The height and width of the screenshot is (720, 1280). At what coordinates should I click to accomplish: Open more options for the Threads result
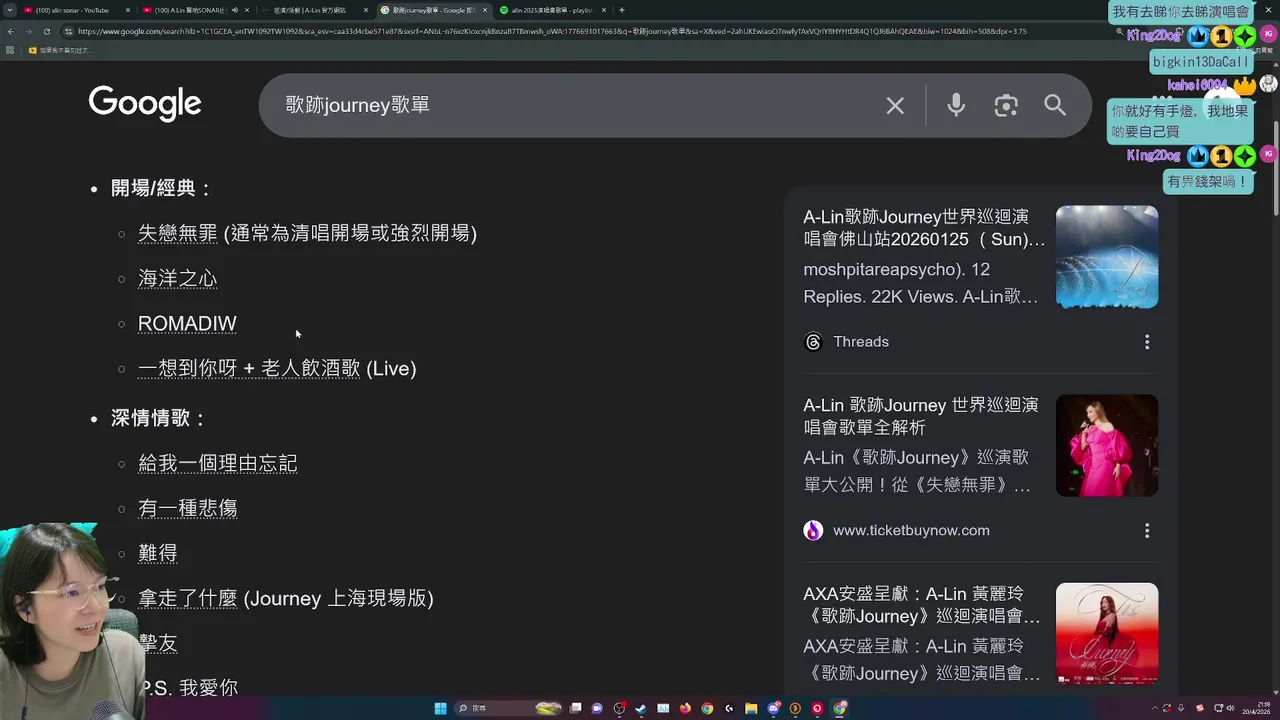pos(1147,342)
